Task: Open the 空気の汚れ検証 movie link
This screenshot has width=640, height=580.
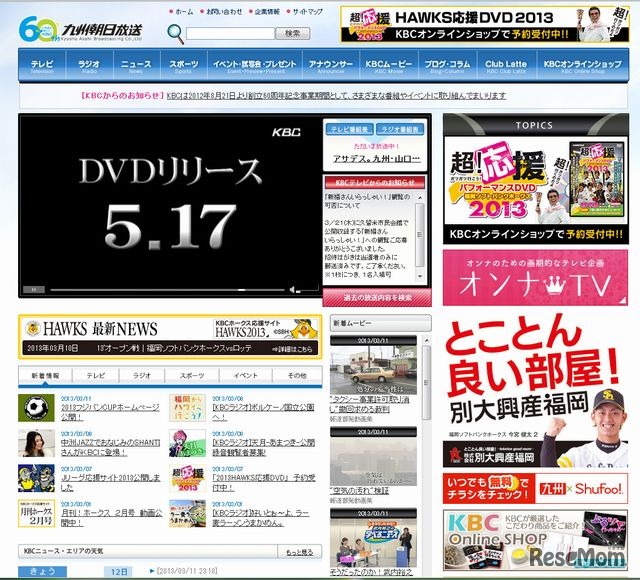Action: pos(359,491)
